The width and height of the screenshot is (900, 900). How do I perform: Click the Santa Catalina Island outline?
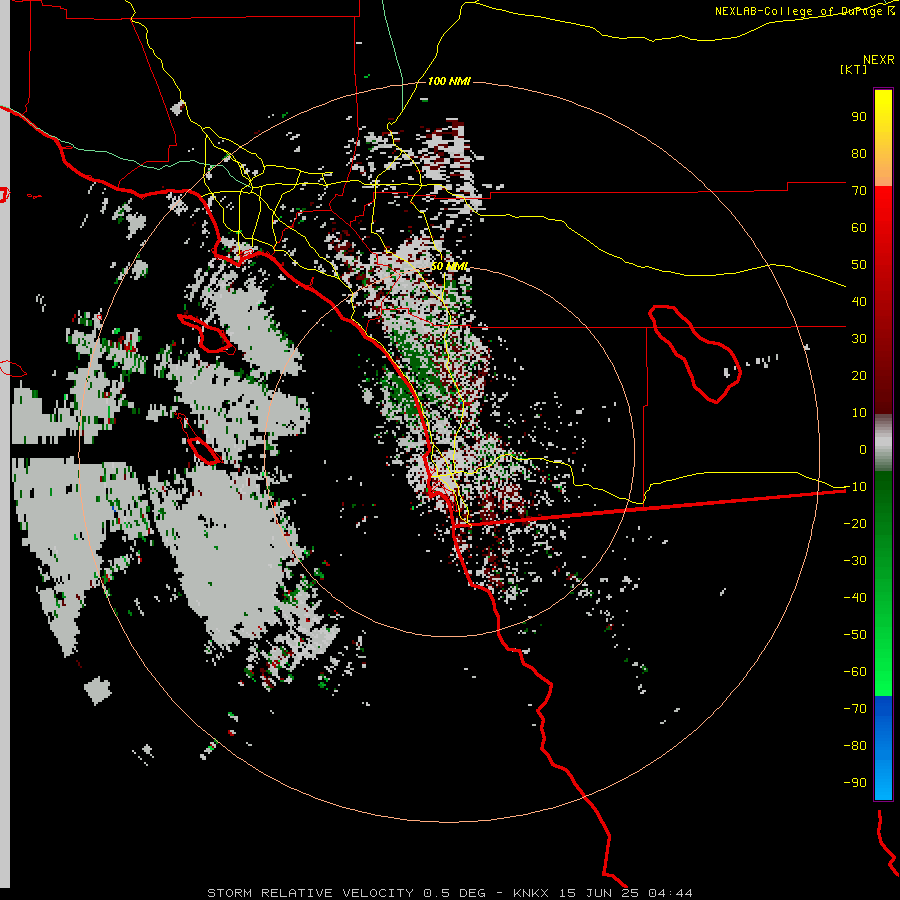pos(205,333)
